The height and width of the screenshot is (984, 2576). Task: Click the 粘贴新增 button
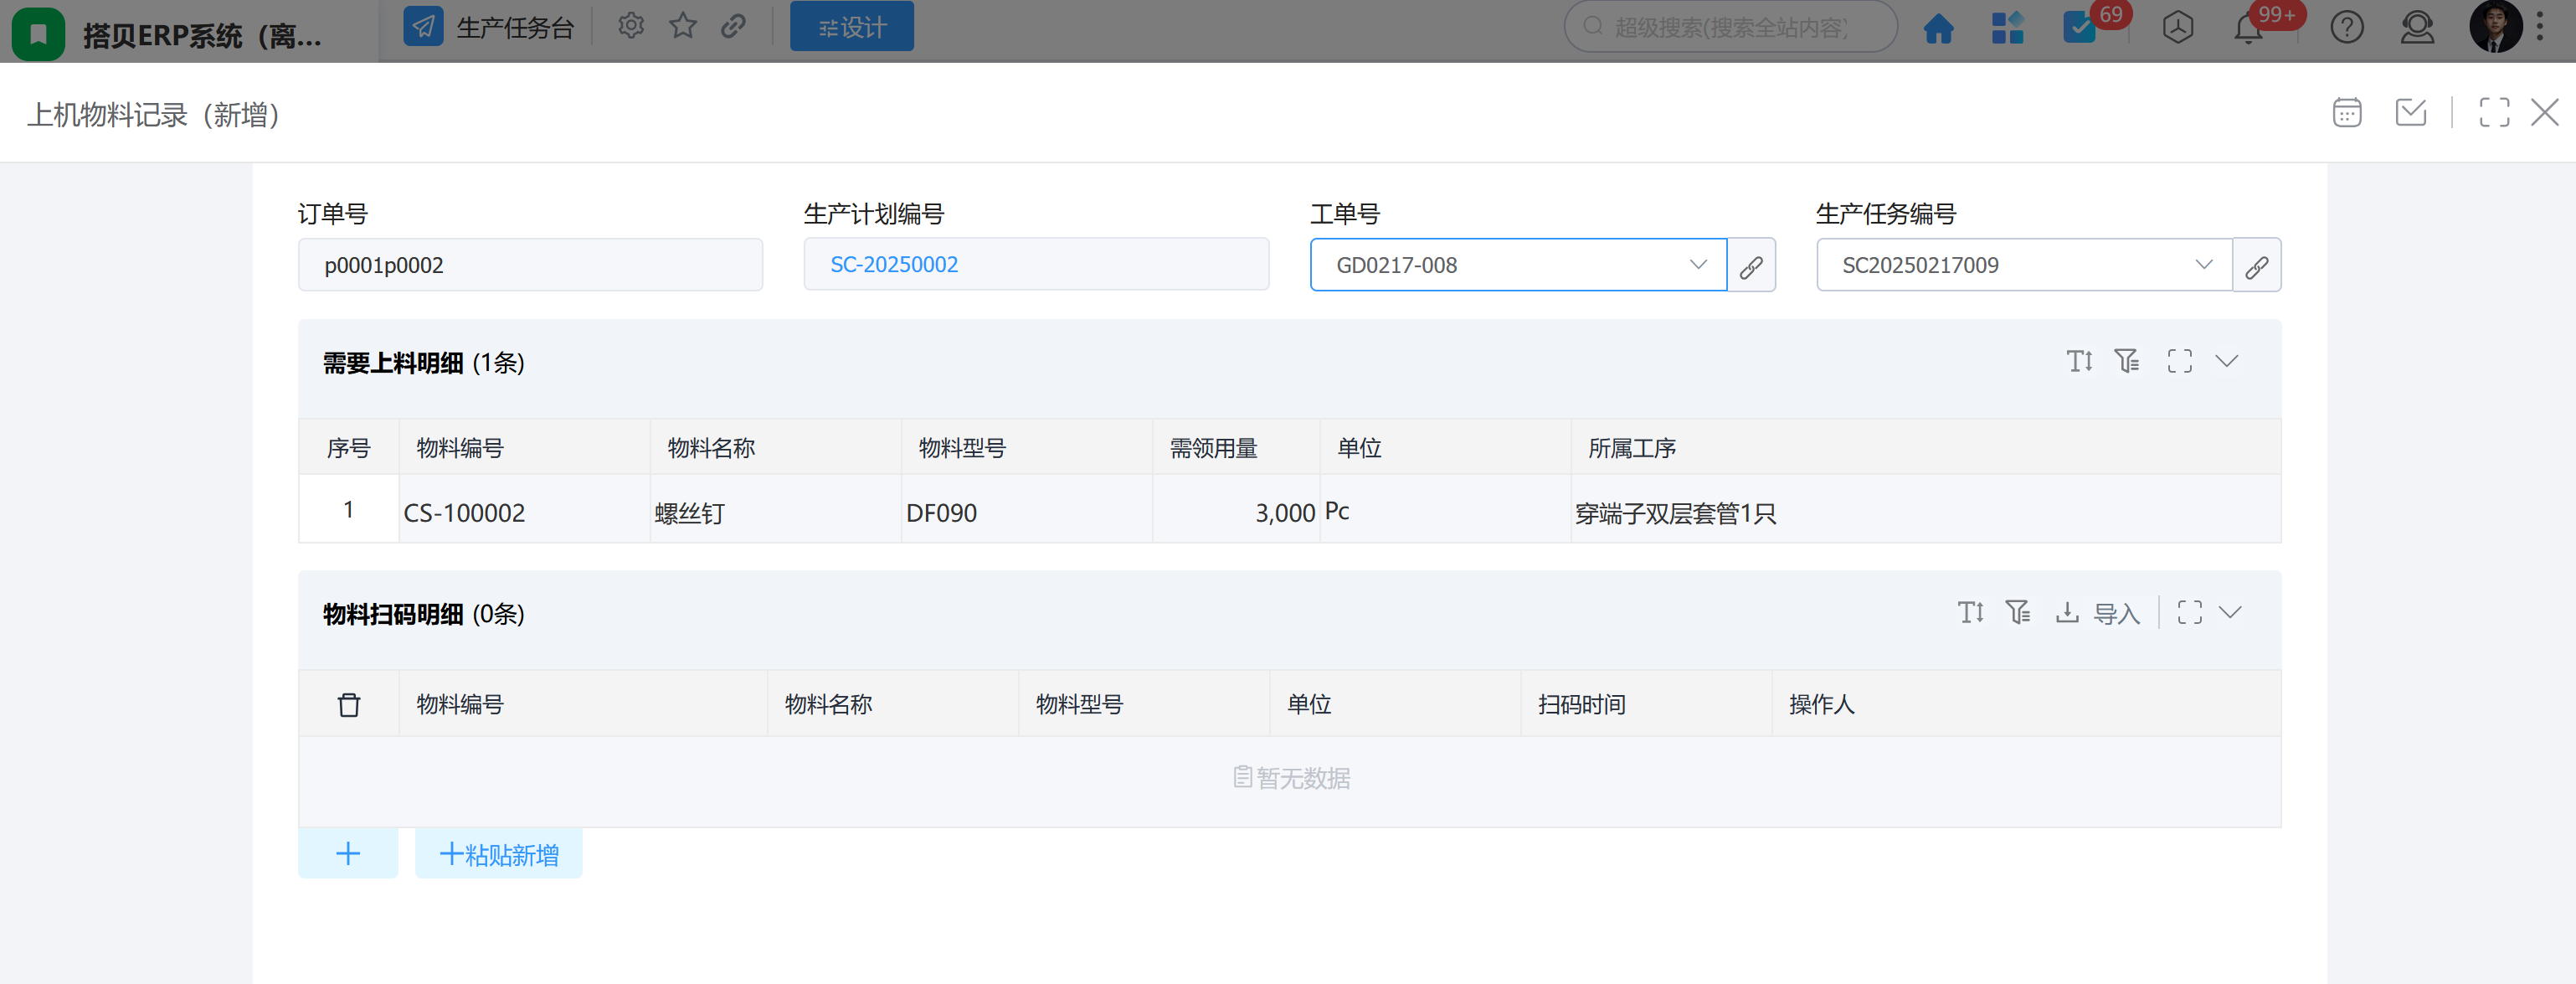pos(498,854)
